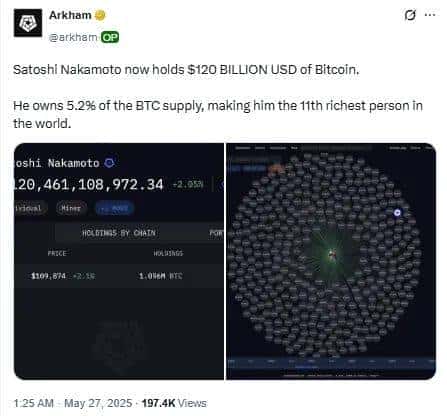Click the Grok slashed-circle icon near the post's top-right
The height and width of the screenshot is (416, 447).
tap(410, 15)
